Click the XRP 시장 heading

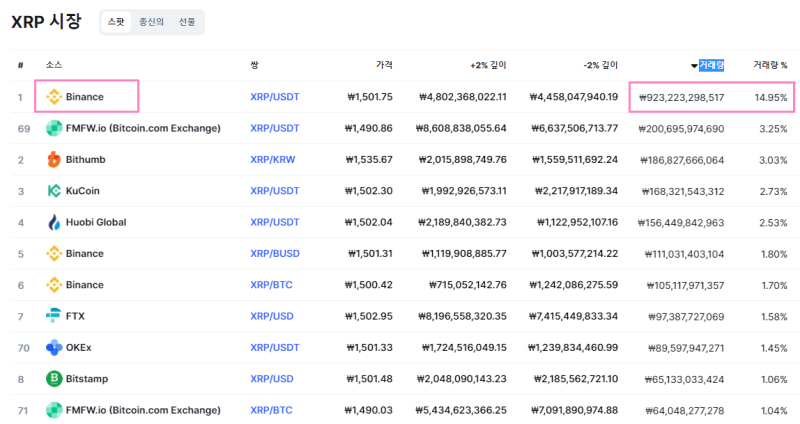(x=46, y=21)
